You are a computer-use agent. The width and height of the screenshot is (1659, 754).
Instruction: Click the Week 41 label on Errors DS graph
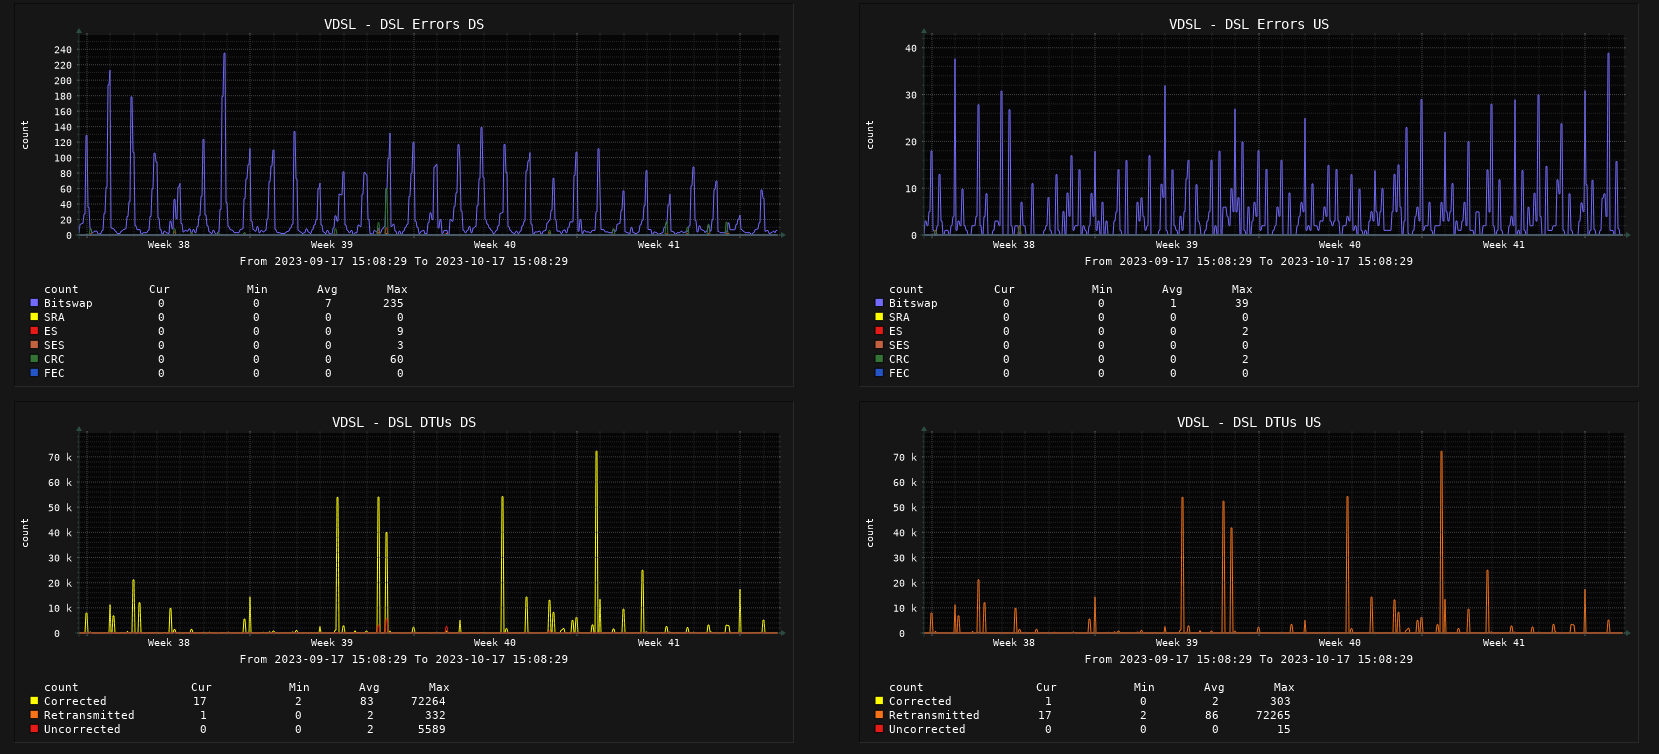click(659, 244)
